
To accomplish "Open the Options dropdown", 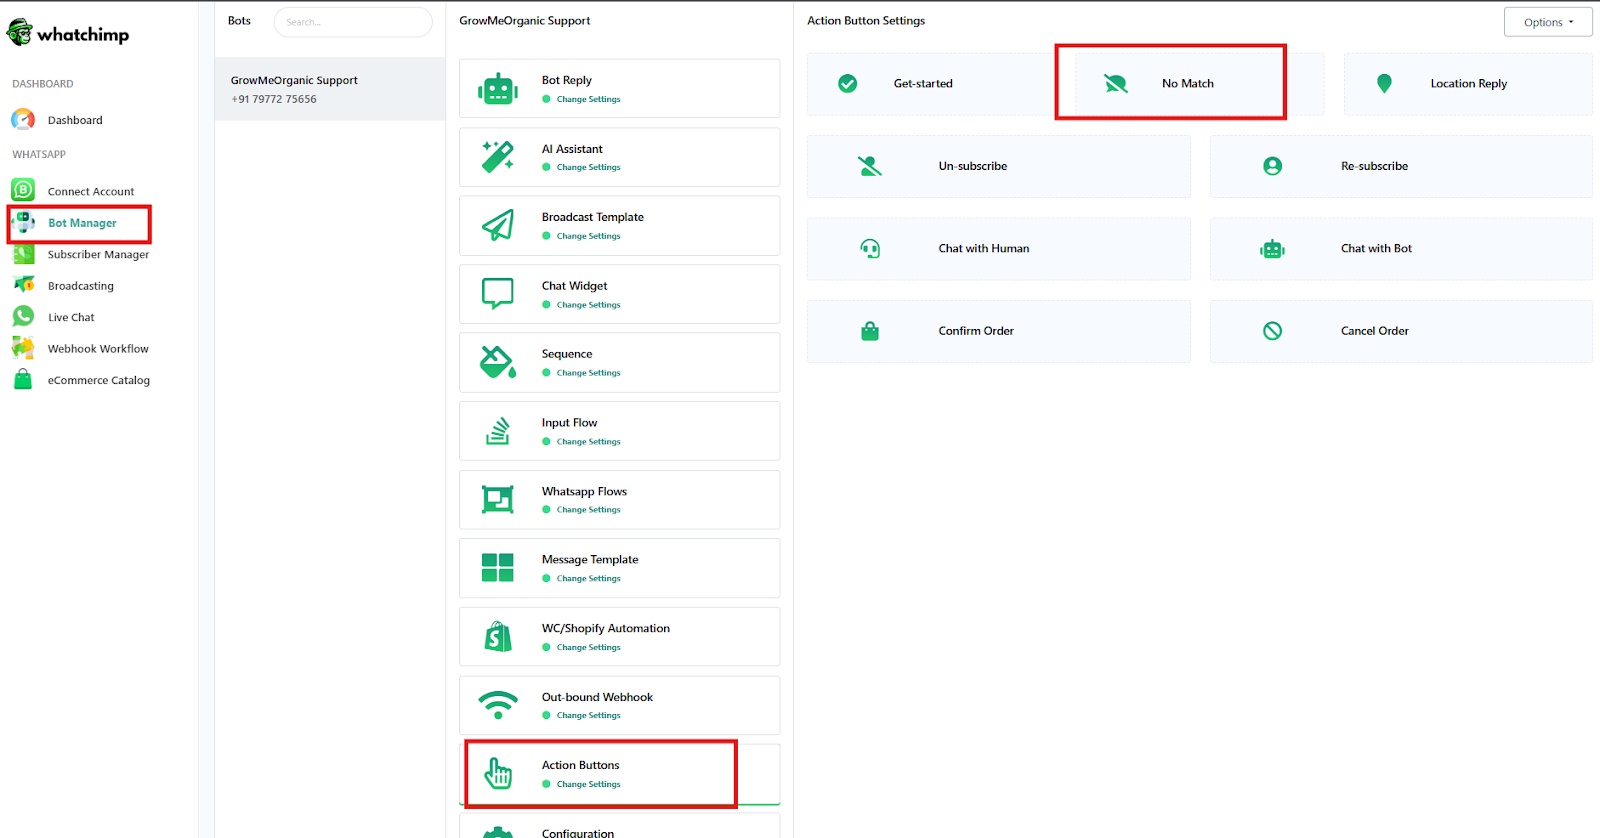I will coord(1548,22).
